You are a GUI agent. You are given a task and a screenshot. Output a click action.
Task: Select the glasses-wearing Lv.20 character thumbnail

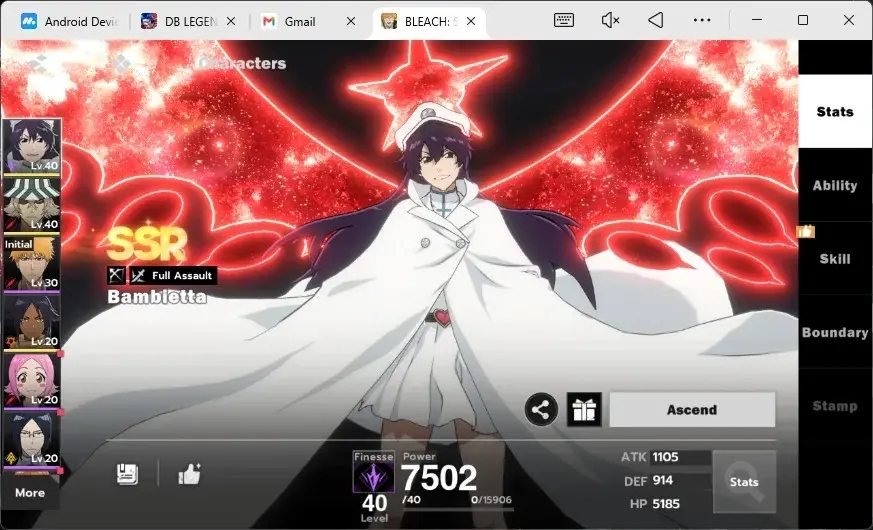click(32, 439)
